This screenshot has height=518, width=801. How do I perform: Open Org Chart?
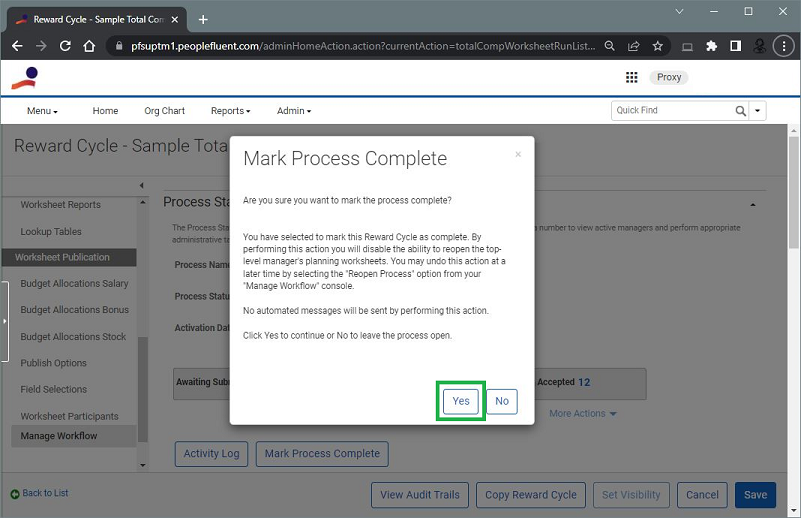164,111
